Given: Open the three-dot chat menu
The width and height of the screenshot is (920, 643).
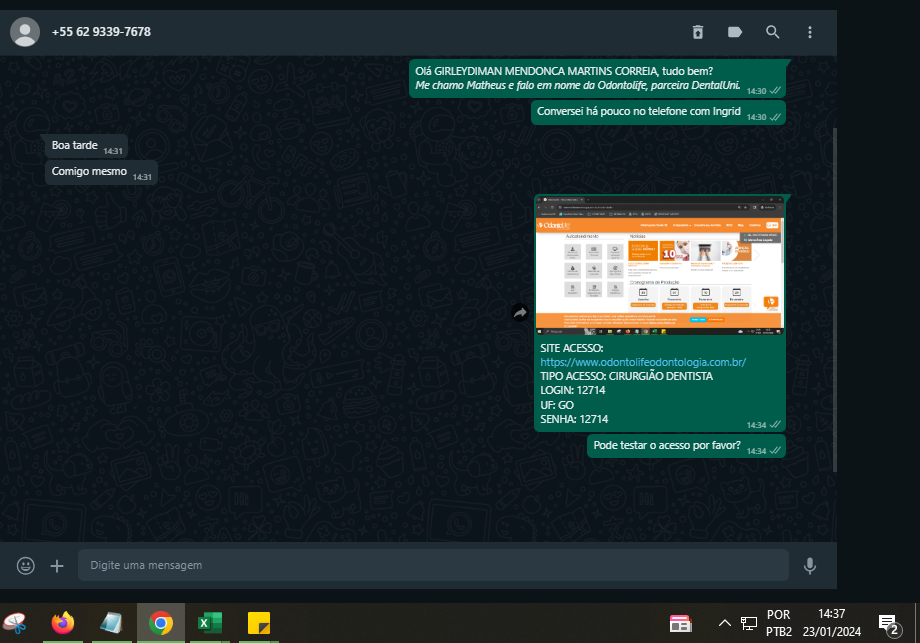Looking at the screenshot, I should coord(810,32).
